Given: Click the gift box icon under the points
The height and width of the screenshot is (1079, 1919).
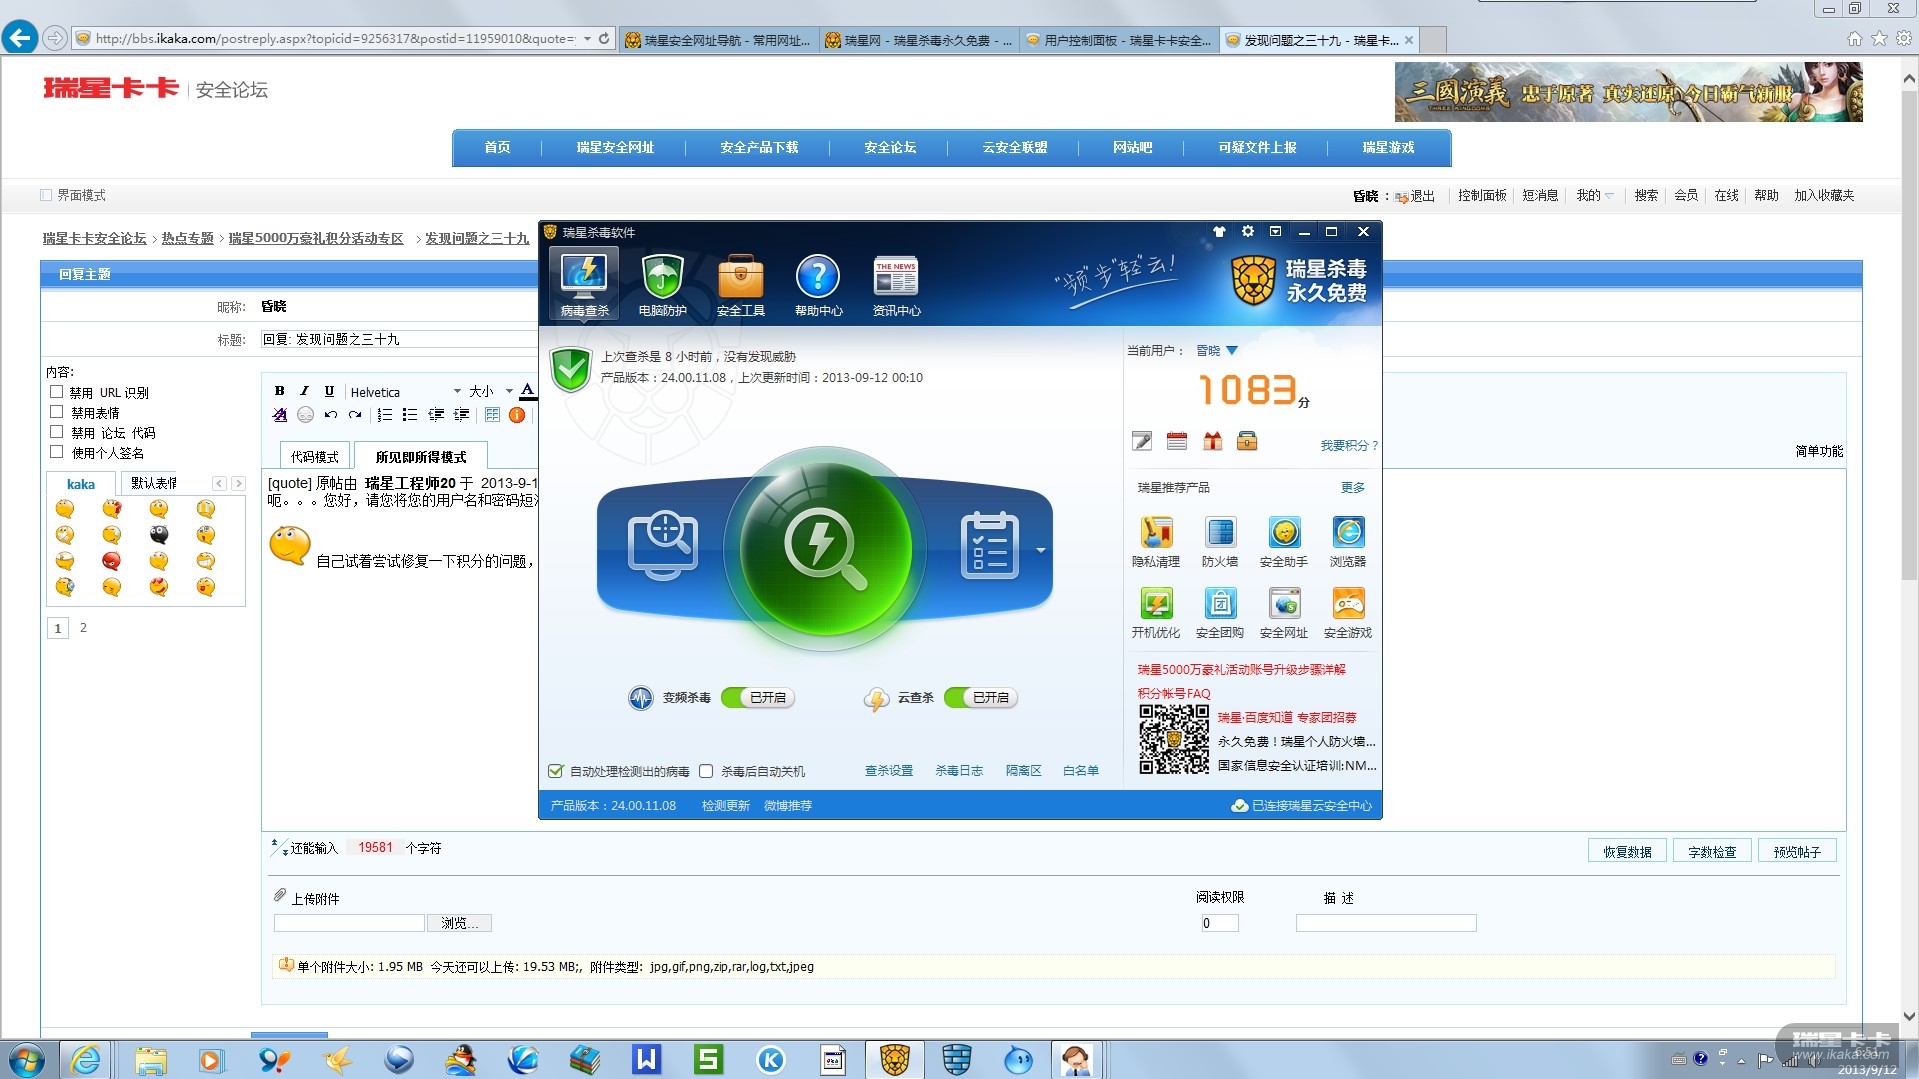Looking at the screenshot, I should [1212, 441].
